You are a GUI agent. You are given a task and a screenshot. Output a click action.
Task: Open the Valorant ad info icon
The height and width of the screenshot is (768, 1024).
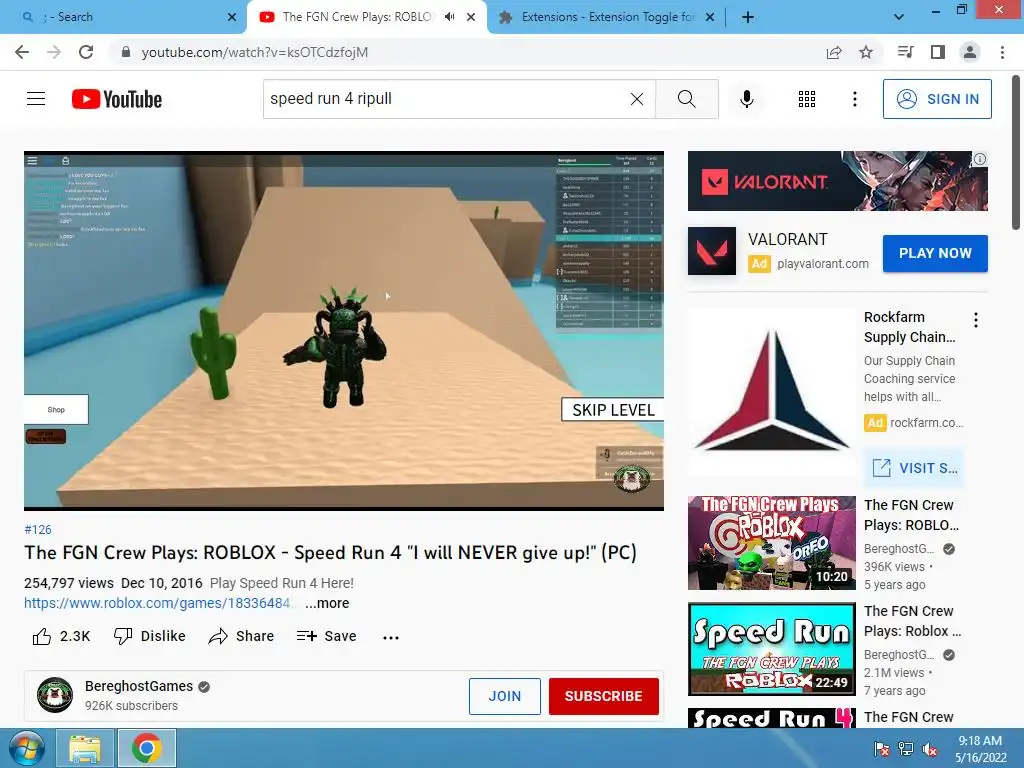click(980, 159)
